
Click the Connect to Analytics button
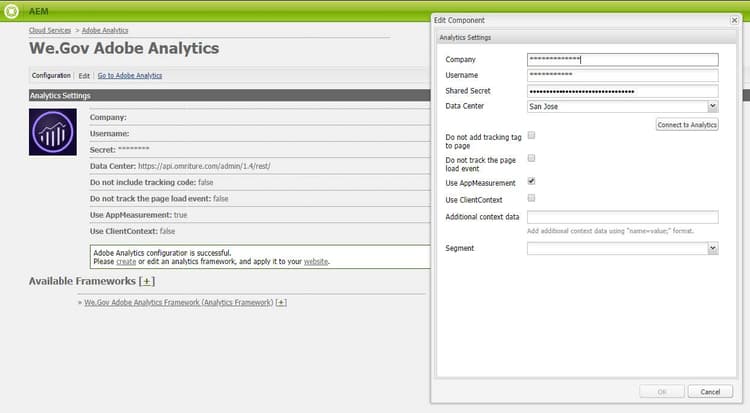pyautogui.click(x=687, y=124)
